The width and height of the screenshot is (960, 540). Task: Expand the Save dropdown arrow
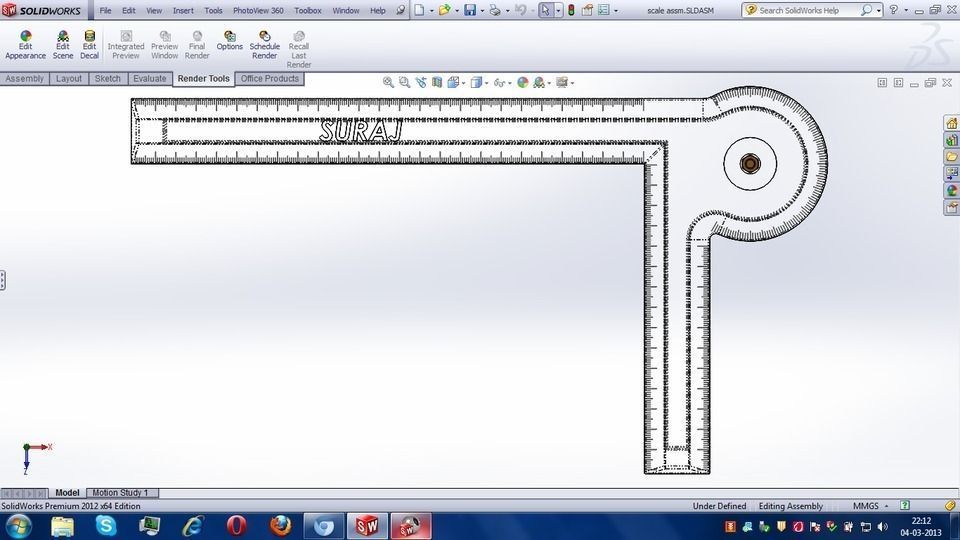click(x=482, y=10)
